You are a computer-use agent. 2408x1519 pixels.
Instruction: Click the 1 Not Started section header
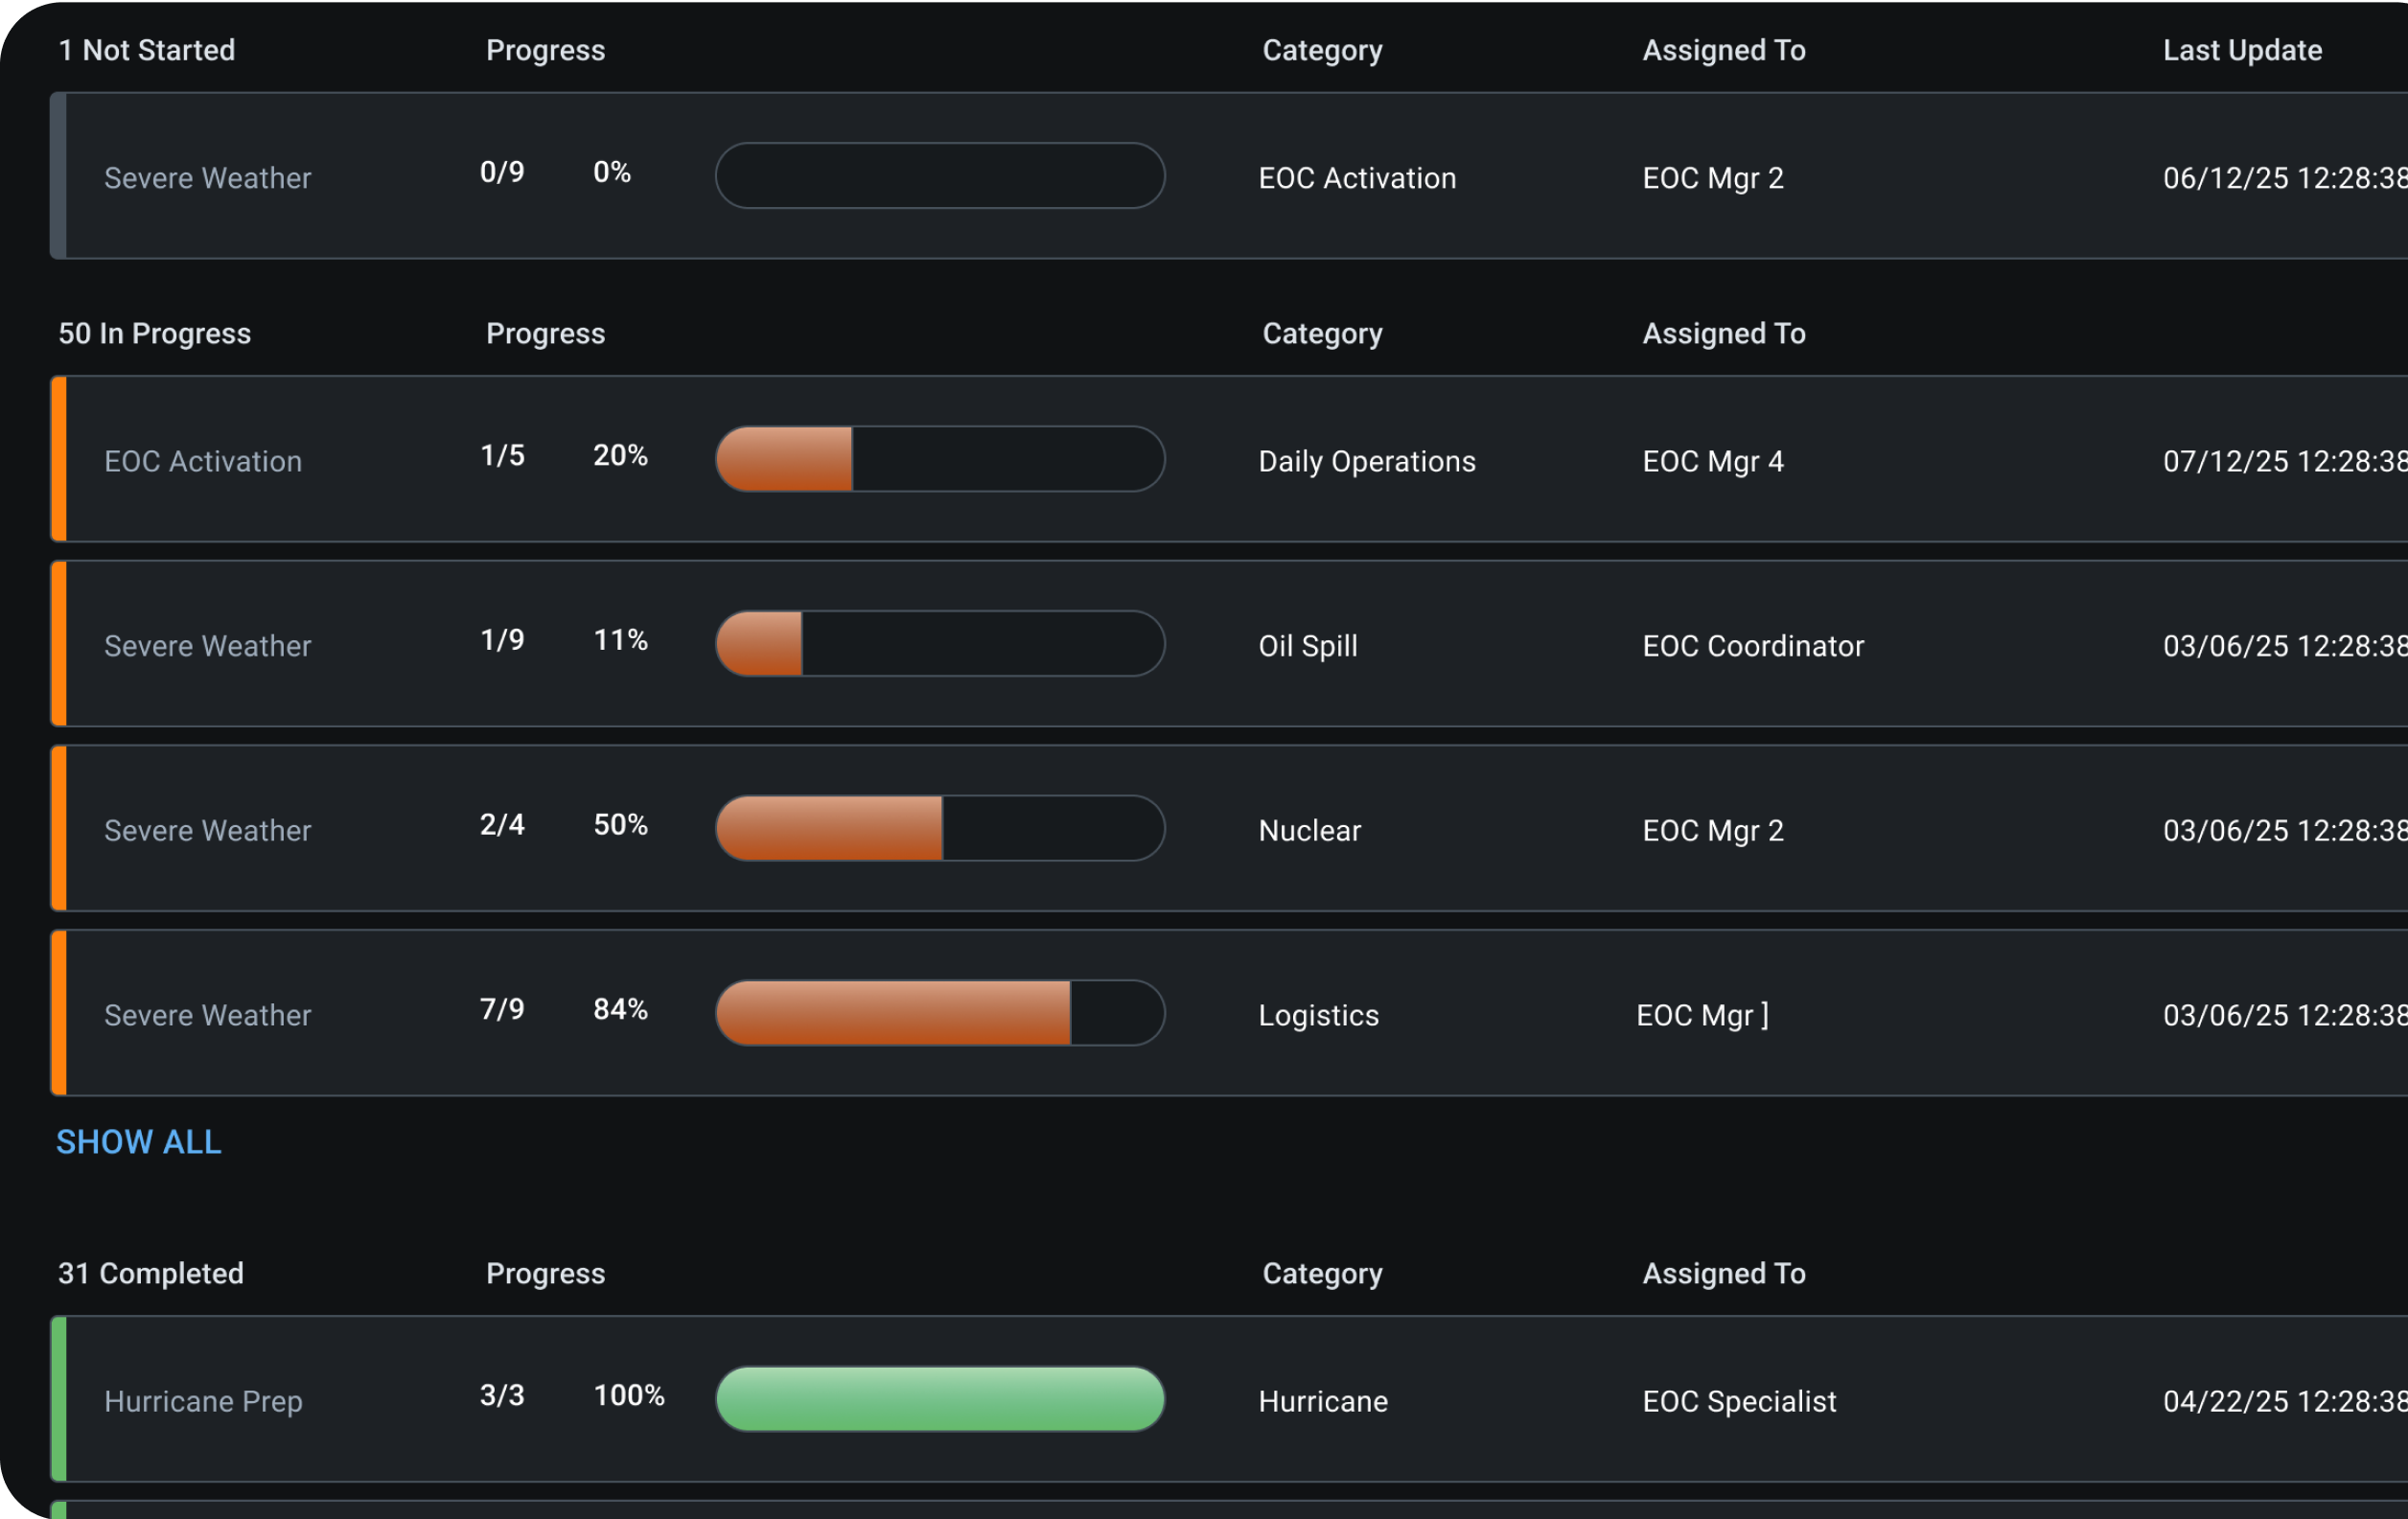tap(146, 50)
